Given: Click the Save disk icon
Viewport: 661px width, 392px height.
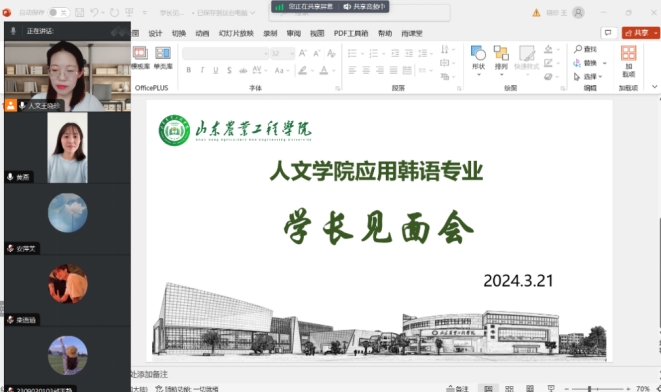Looking at the screenshot, I should point(79,13).
